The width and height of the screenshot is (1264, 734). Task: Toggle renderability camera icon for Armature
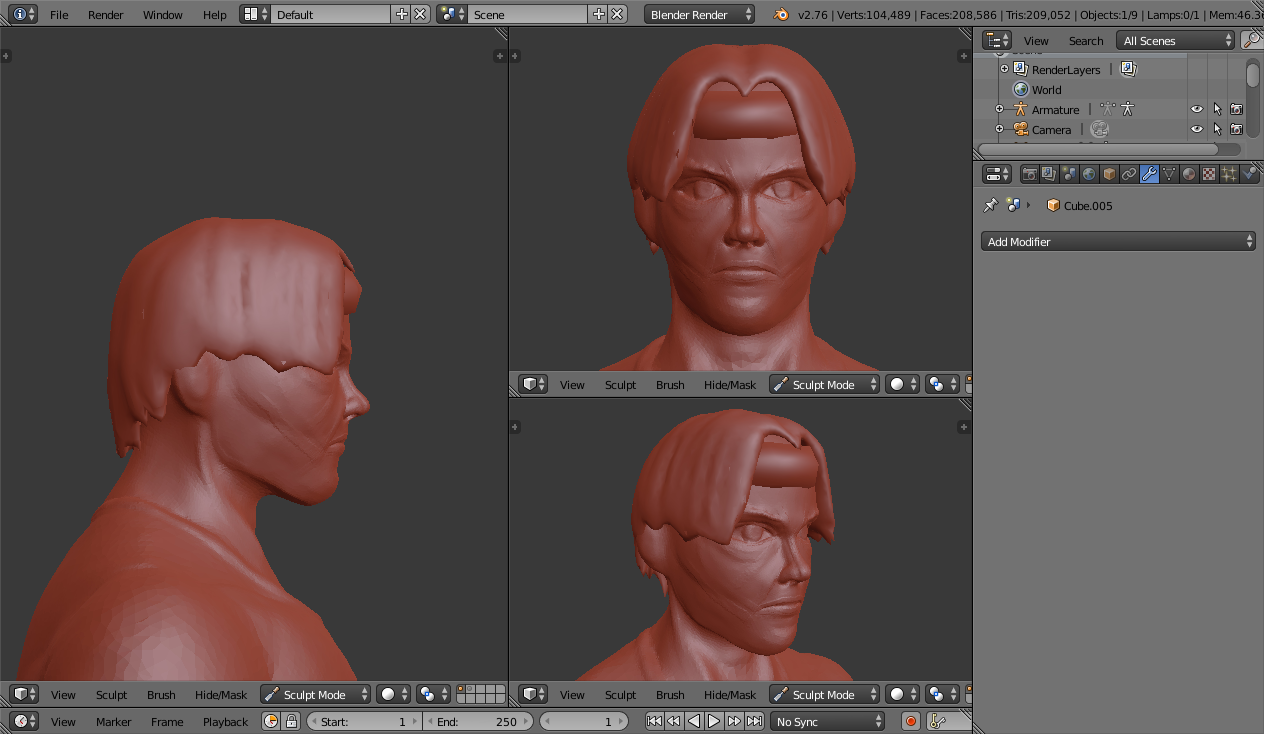pyautogui.click(x=1237, y=109)
